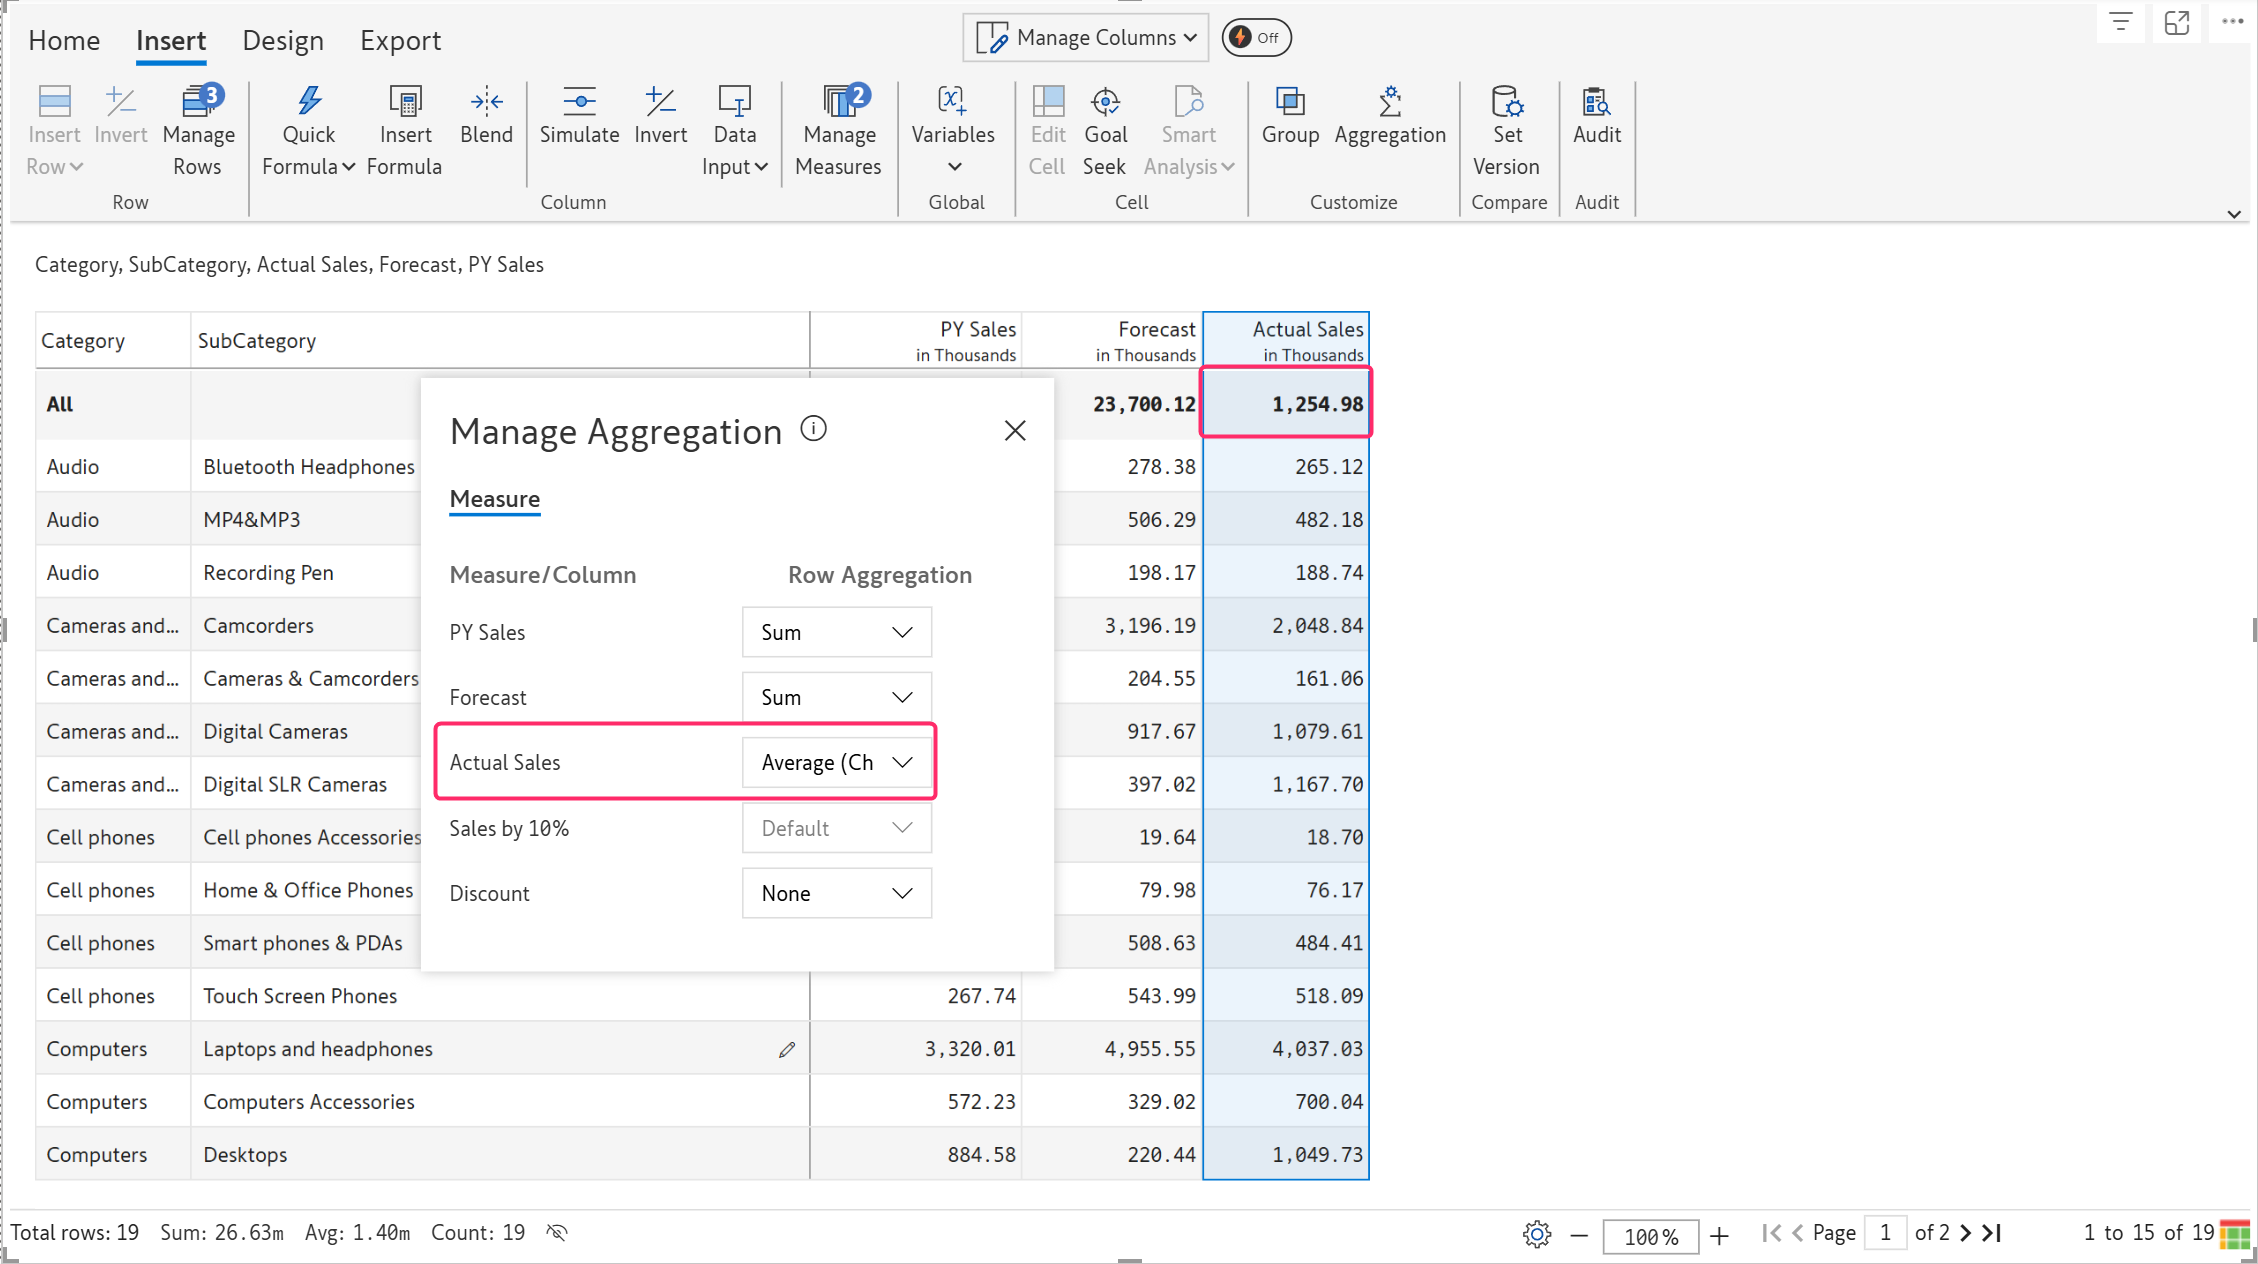This screenshot has width=2258, height=1264.
Task: Open the Export tab
Action: tap(400, 40)
